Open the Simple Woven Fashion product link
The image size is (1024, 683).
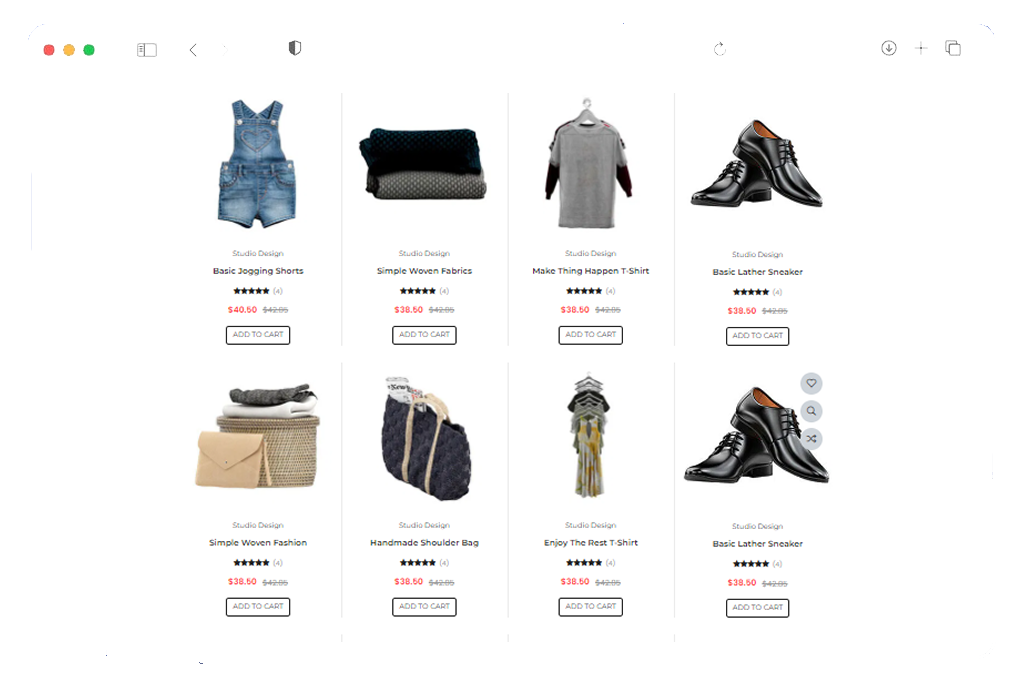pos(258,543)
